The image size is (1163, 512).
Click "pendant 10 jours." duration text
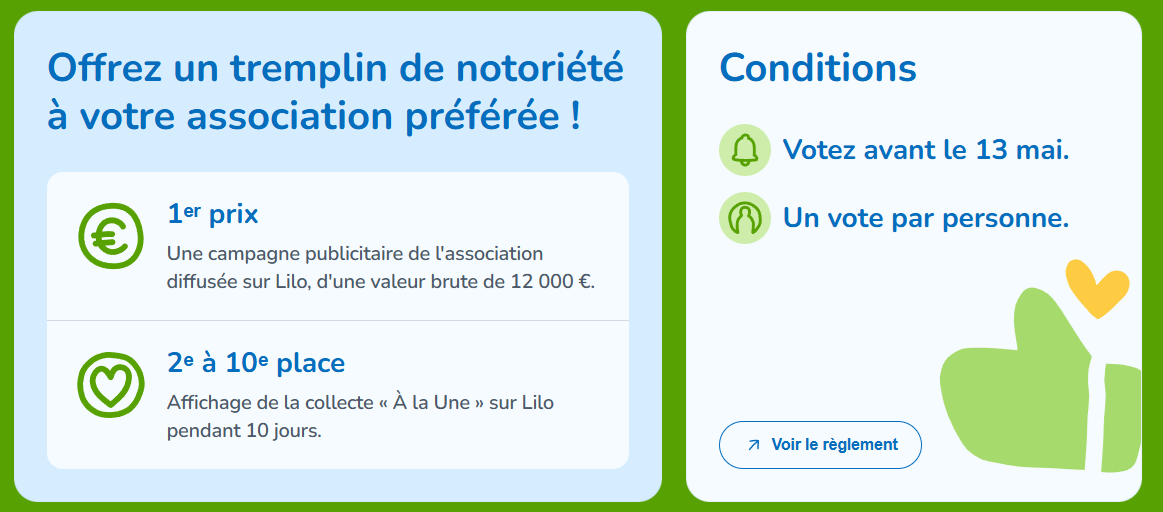244,432
